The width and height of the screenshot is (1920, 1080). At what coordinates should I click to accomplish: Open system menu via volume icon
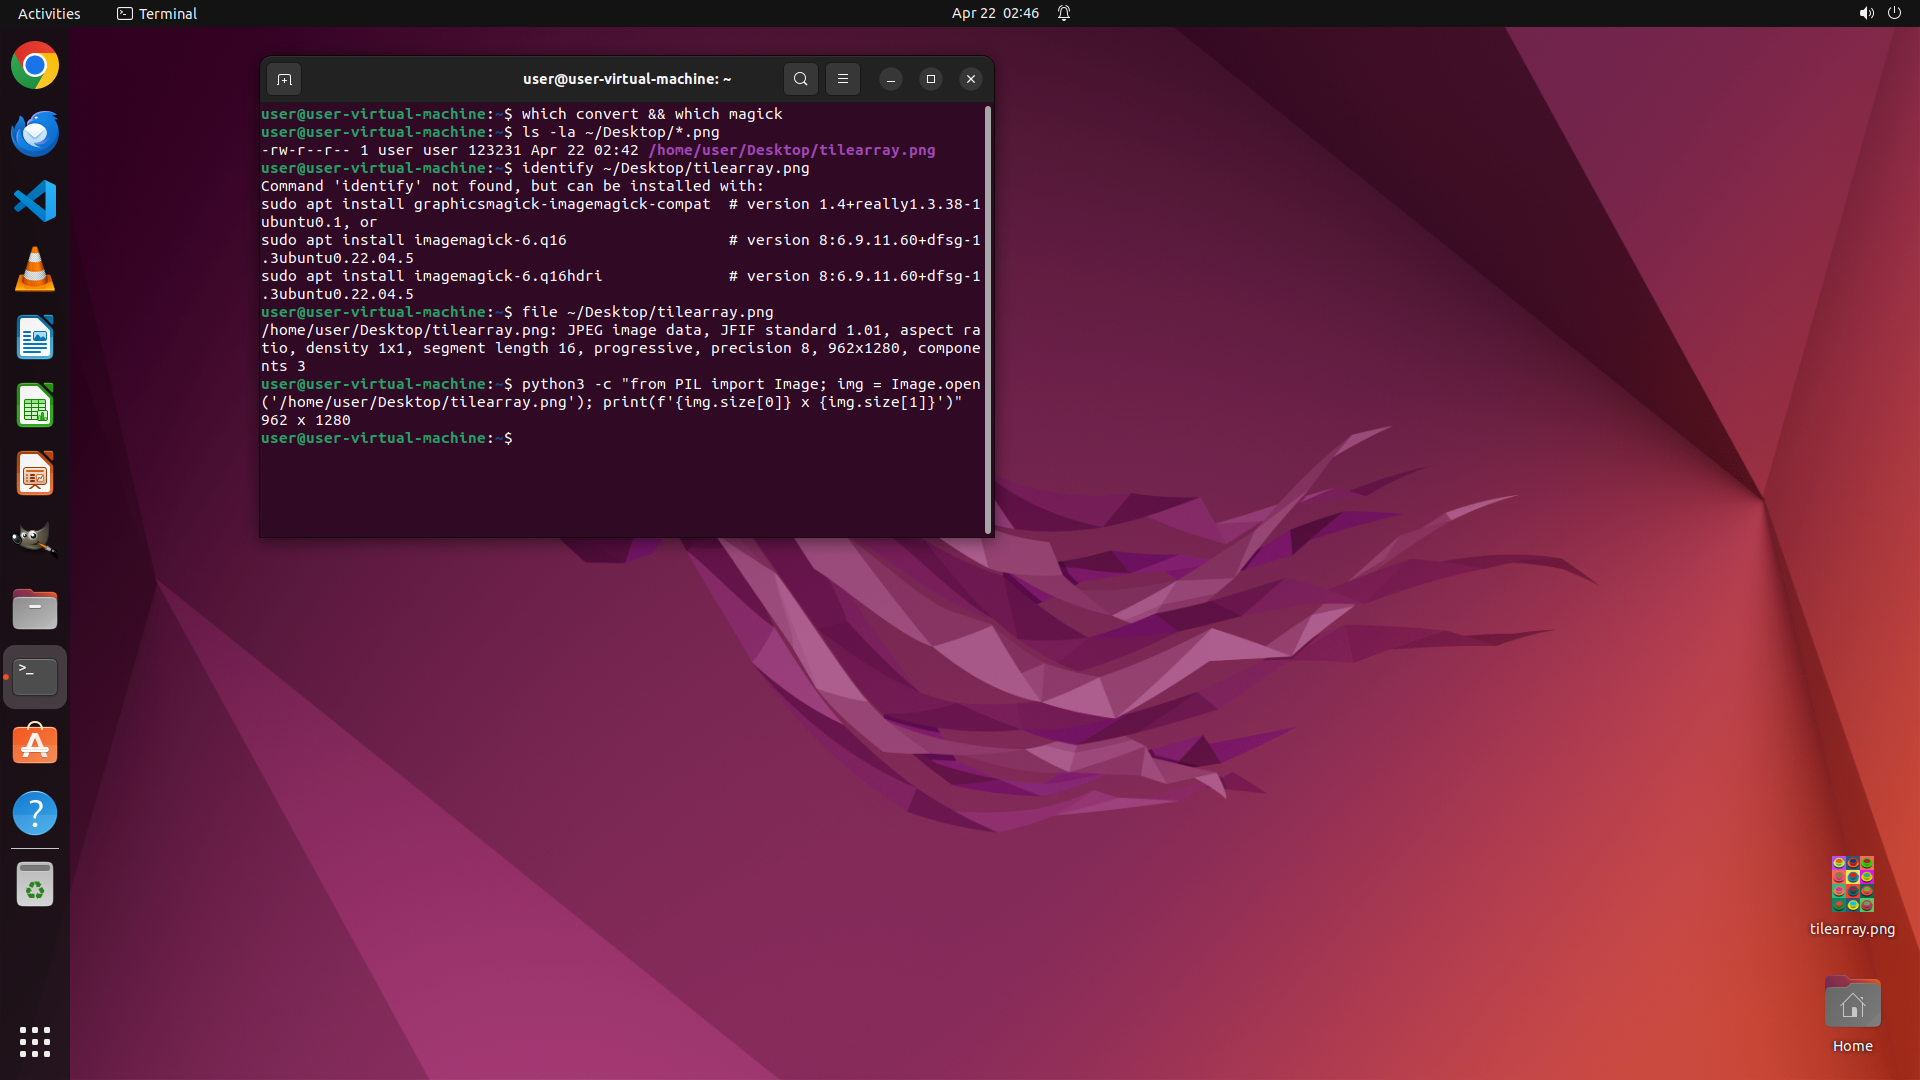tap(1866, 13)
